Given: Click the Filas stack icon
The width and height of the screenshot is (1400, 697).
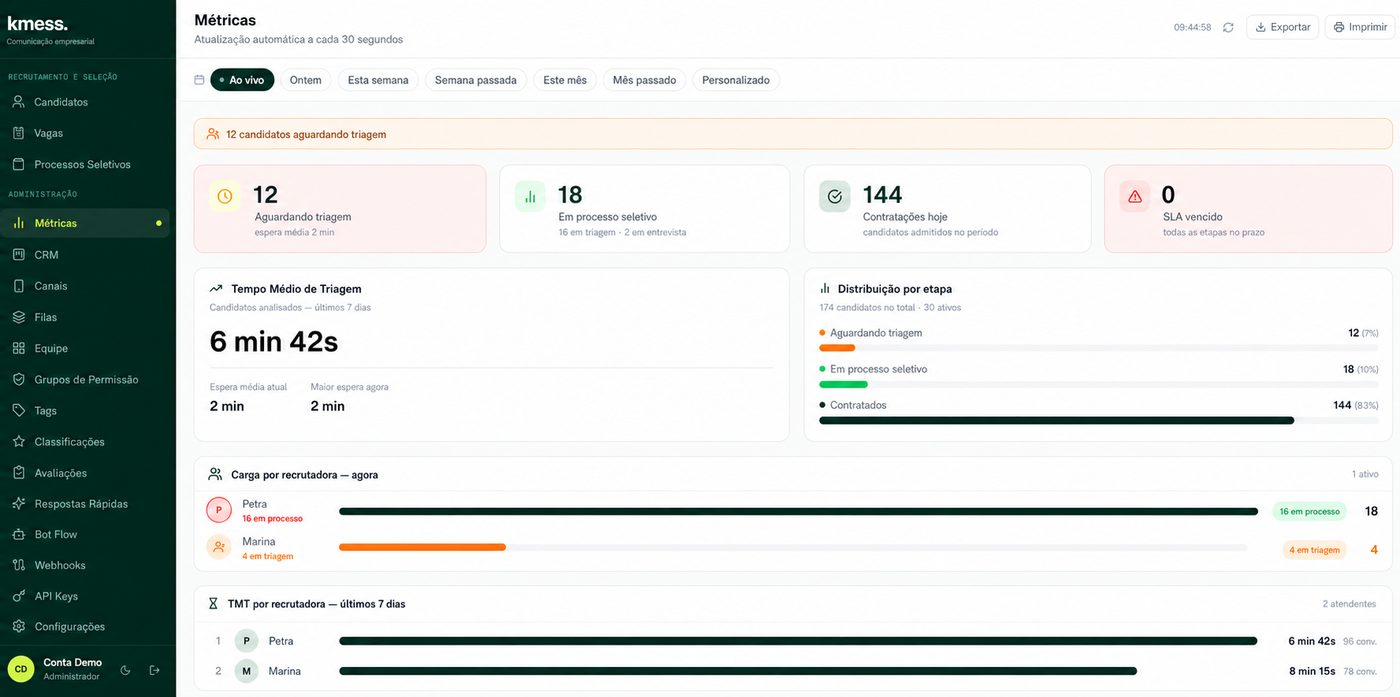Looking at the screenshot, I should point(18,317).
